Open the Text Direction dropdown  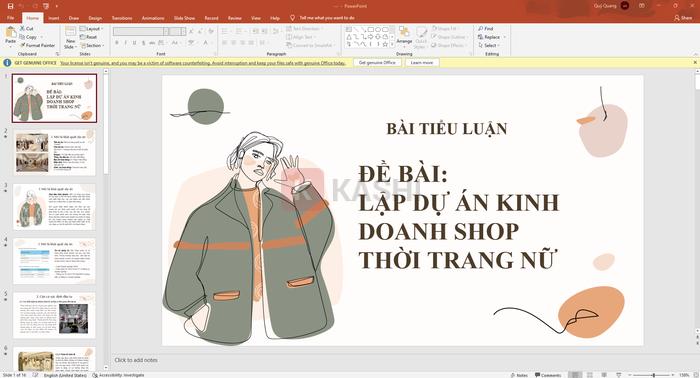click(x=304, y=29)
